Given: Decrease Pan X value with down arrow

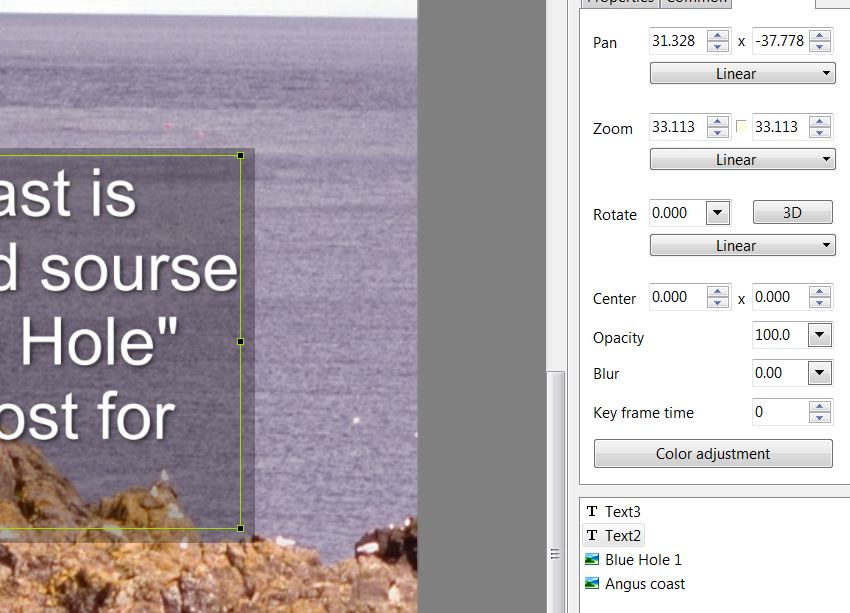Looking at the screenshot, I should click(x=718, y=47).
